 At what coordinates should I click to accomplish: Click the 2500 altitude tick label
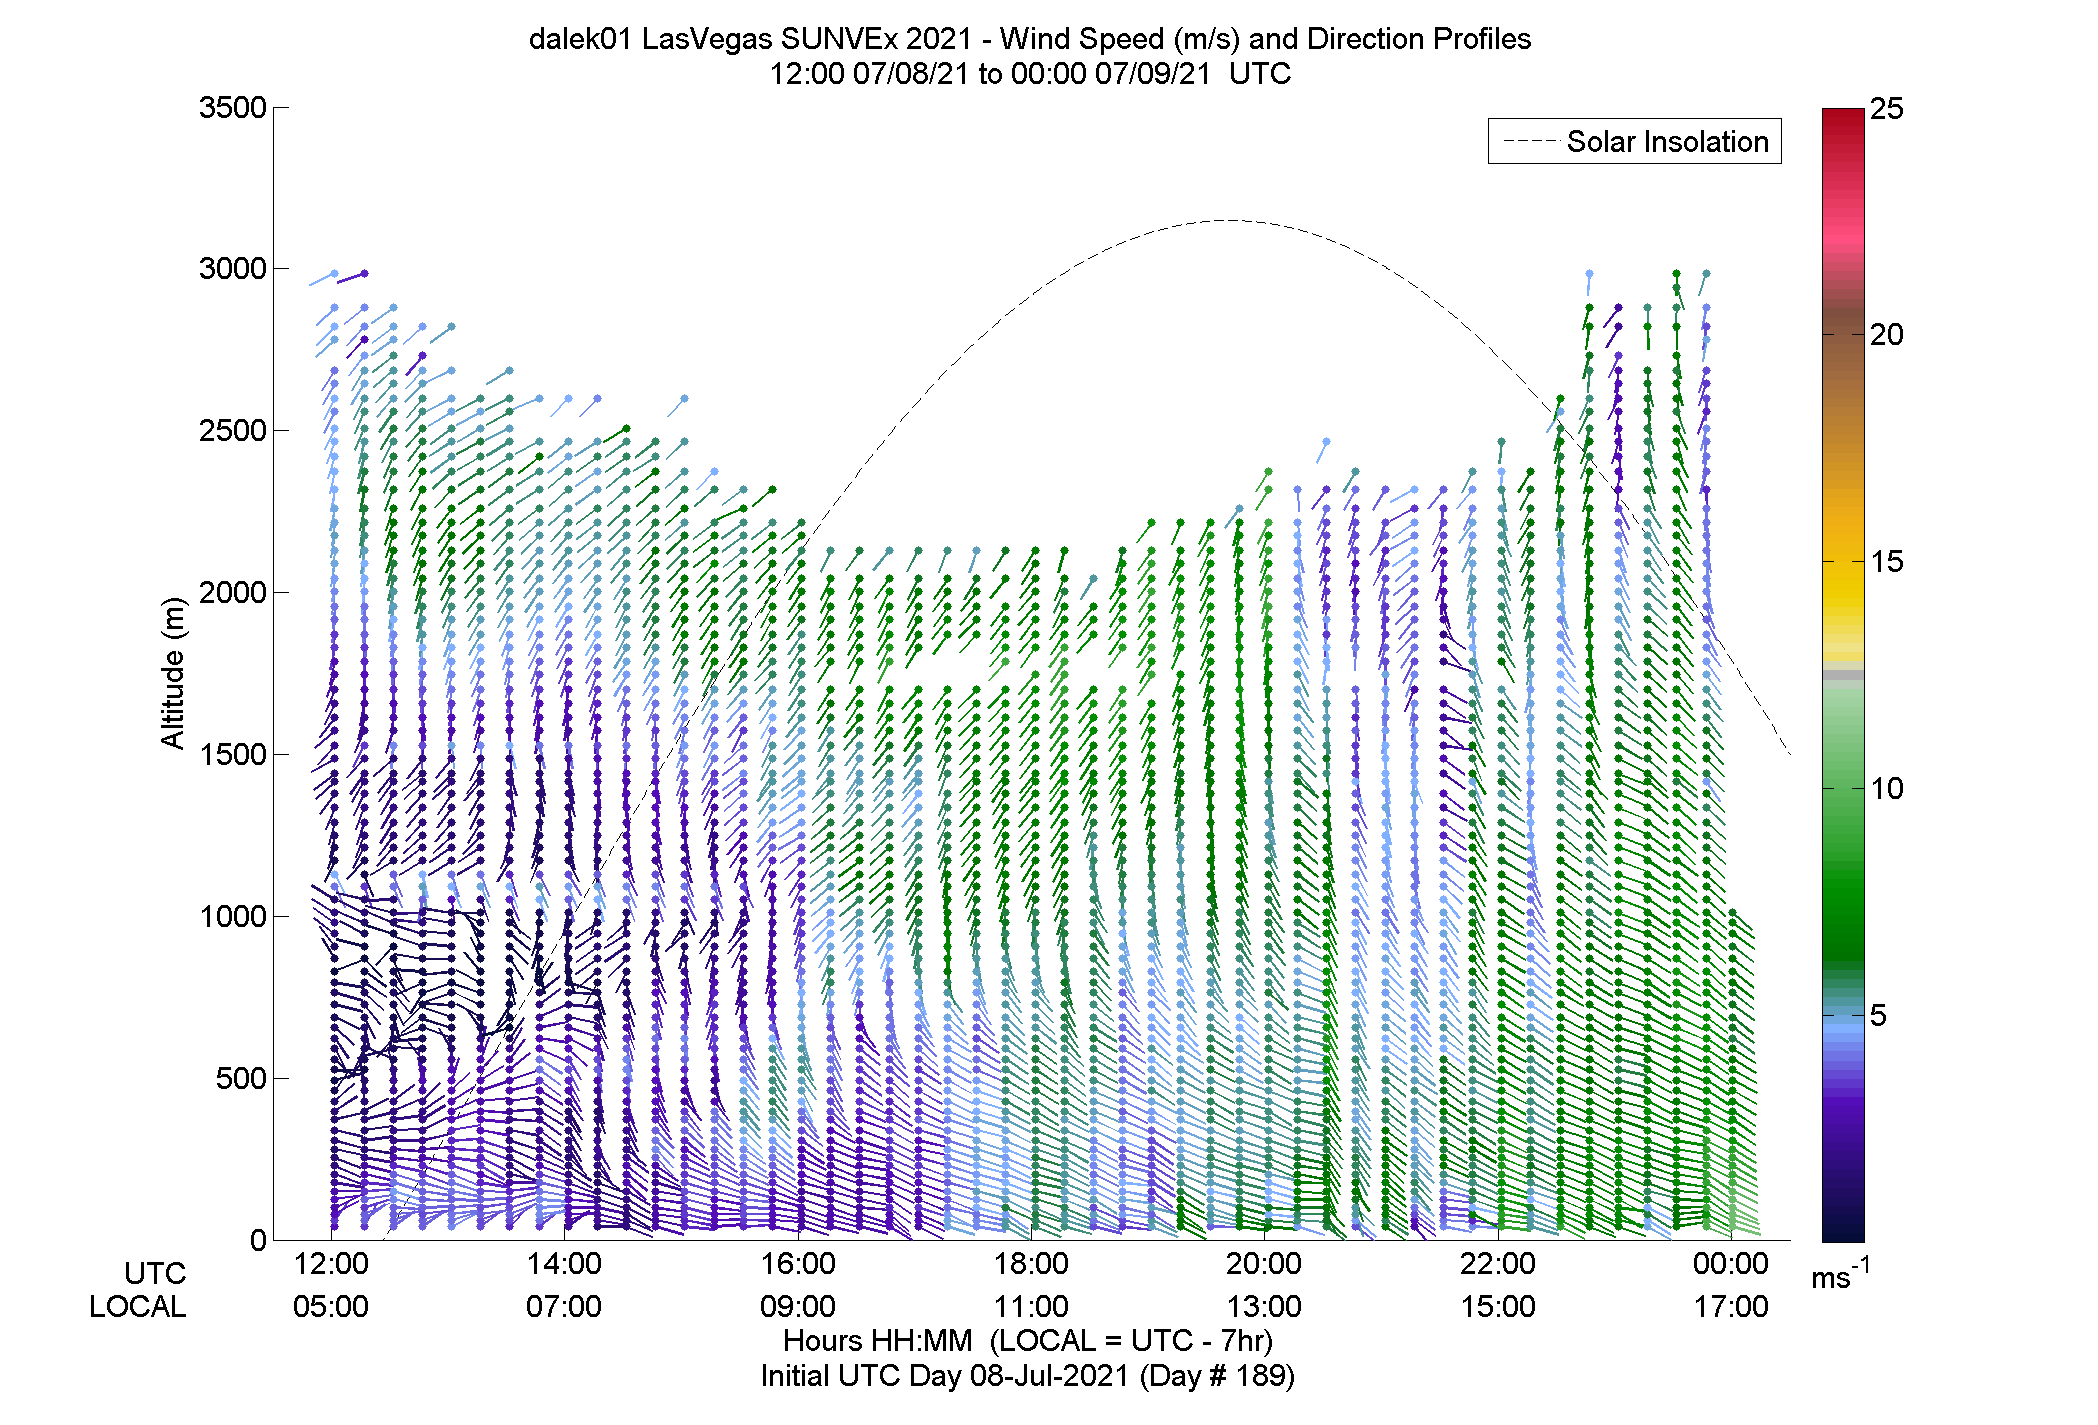tap(232, 430)
